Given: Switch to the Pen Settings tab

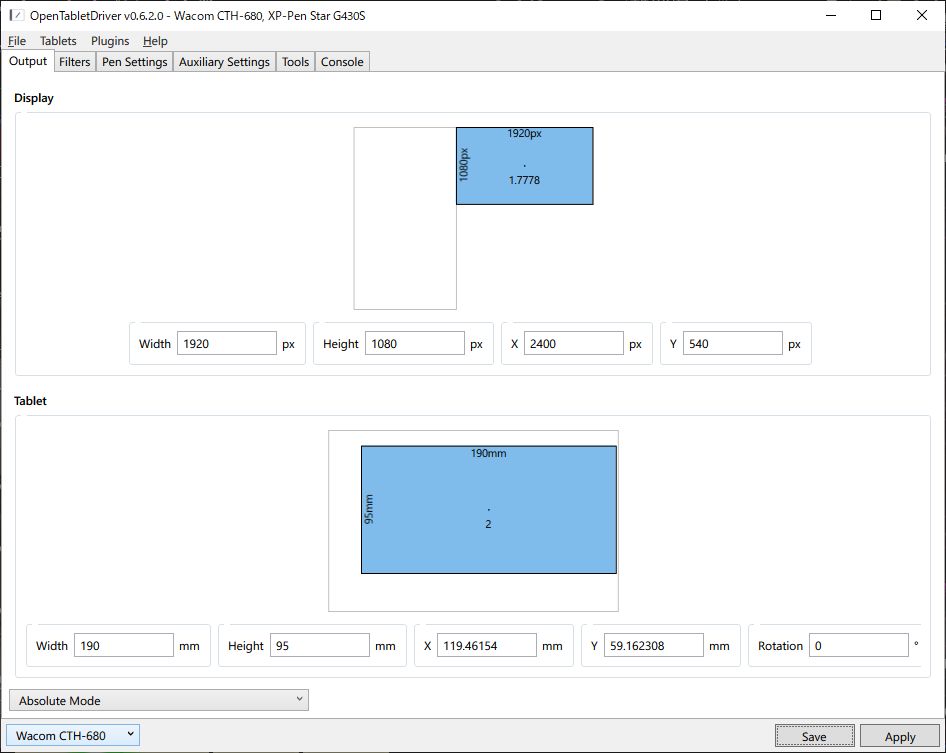Looking at the screenshot, I should (135, 62).
